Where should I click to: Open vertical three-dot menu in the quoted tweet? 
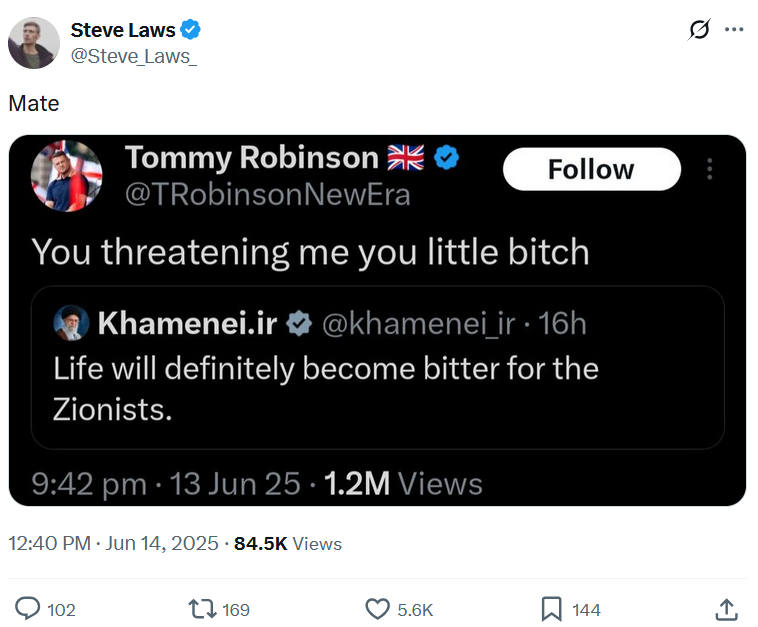point(709,169)
